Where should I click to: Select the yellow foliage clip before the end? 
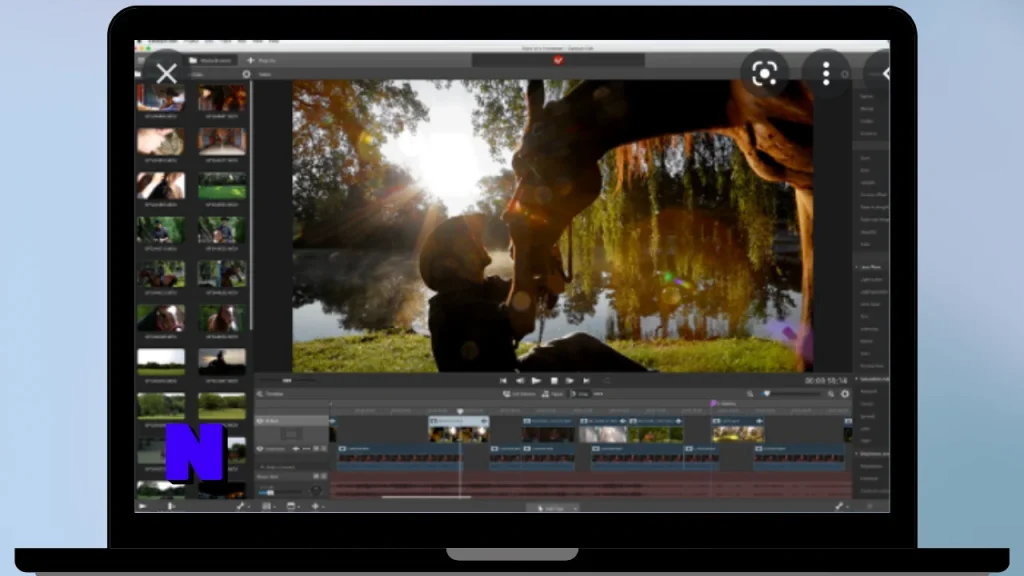(x=738, y=430)
